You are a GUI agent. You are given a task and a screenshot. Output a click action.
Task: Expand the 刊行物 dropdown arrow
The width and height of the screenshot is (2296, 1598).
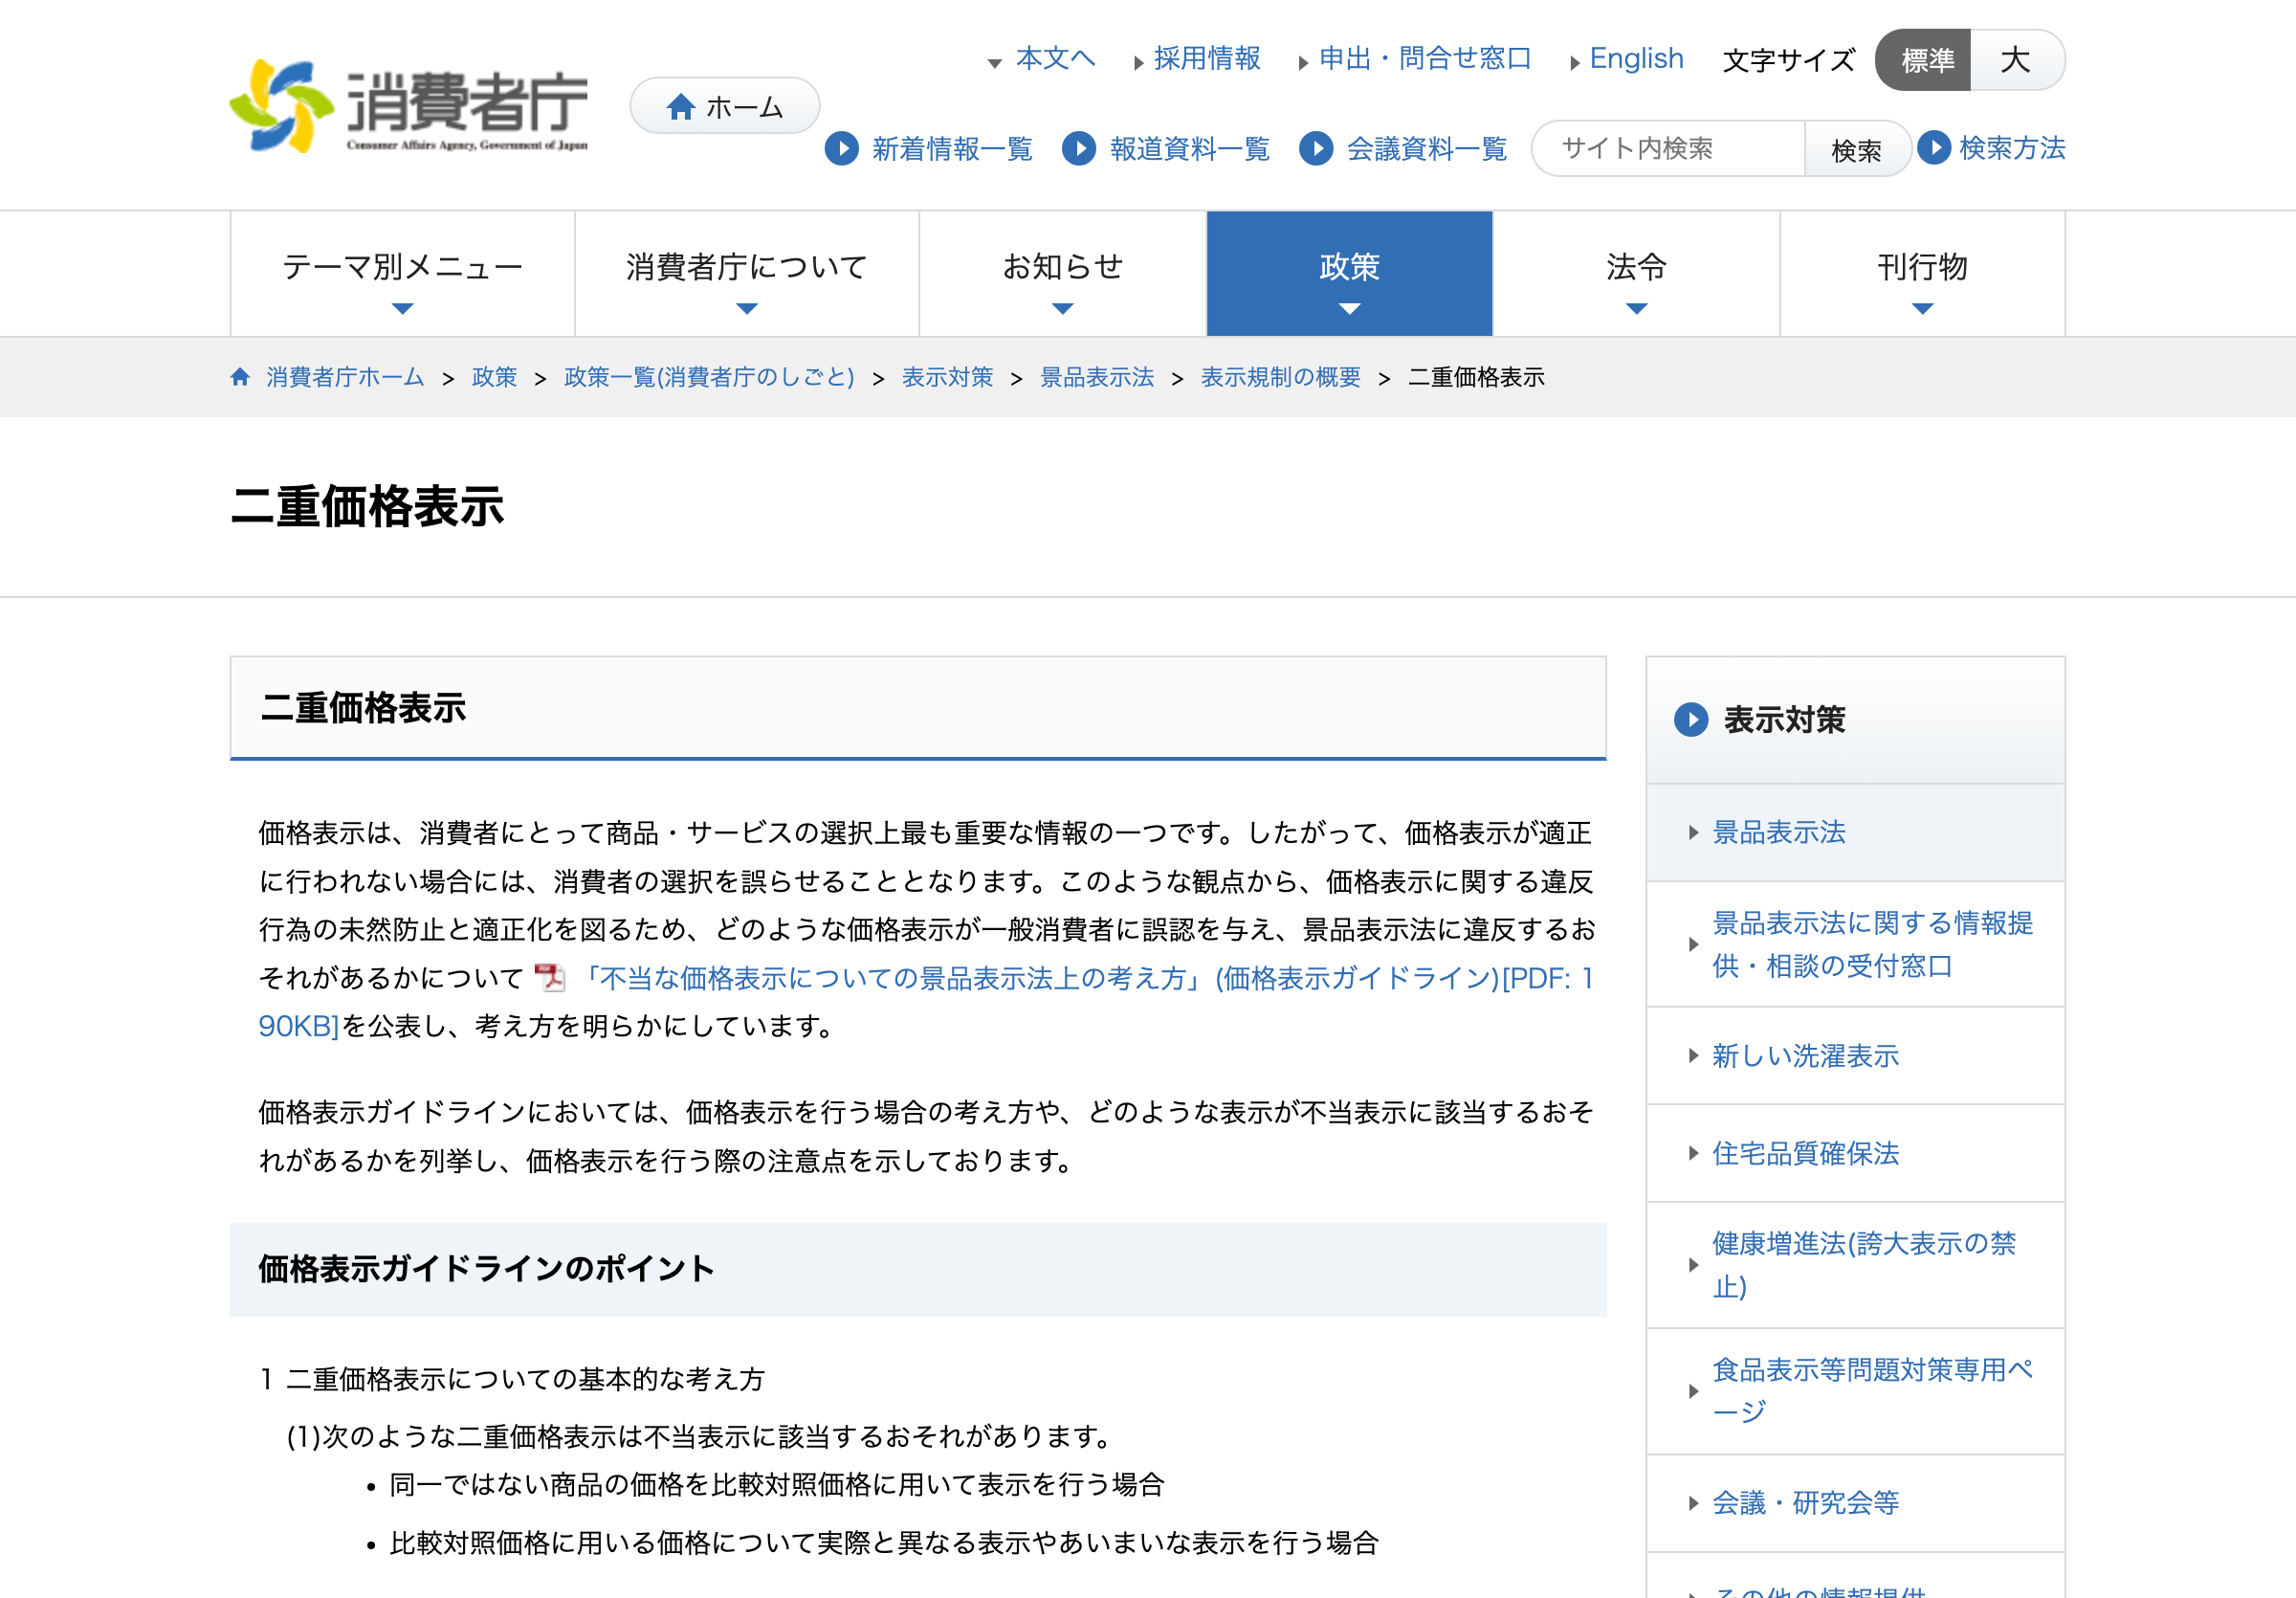coord(1923,309)
